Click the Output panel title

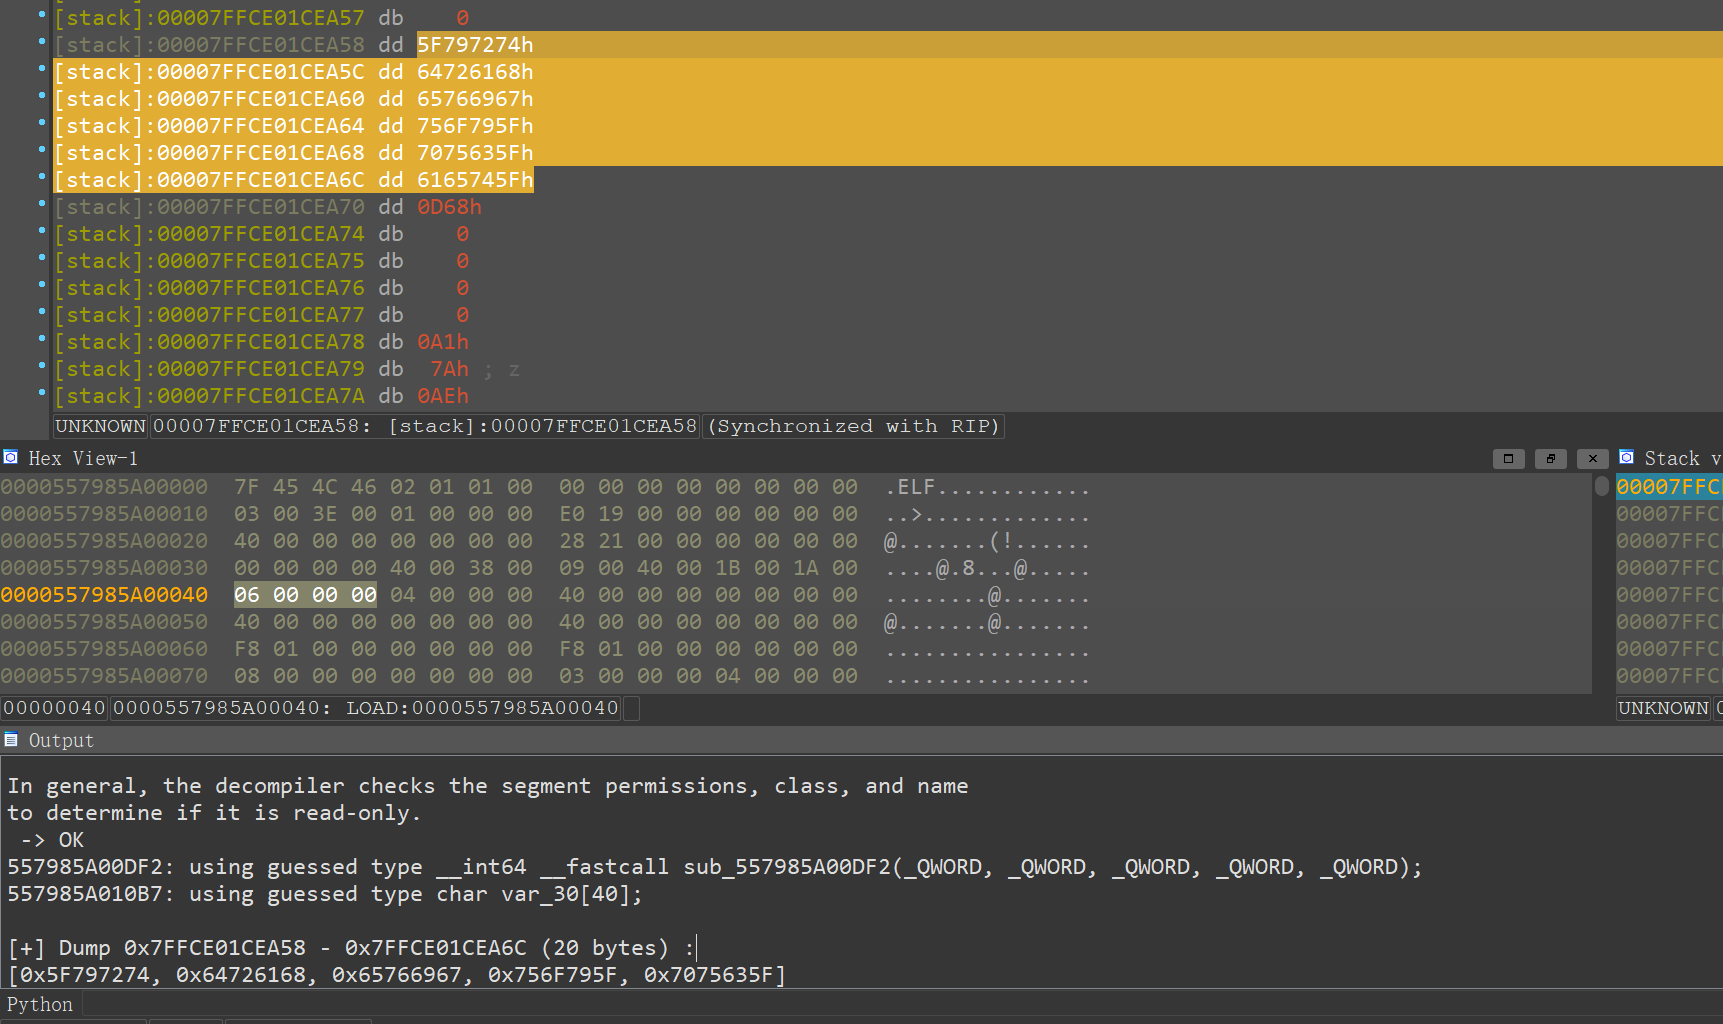pos(61,741)
